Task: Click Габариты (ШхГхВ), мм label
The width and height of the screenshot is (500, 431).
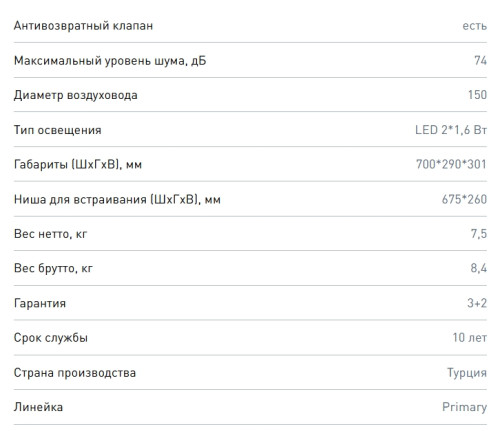Action: click(x=78, y=164)
